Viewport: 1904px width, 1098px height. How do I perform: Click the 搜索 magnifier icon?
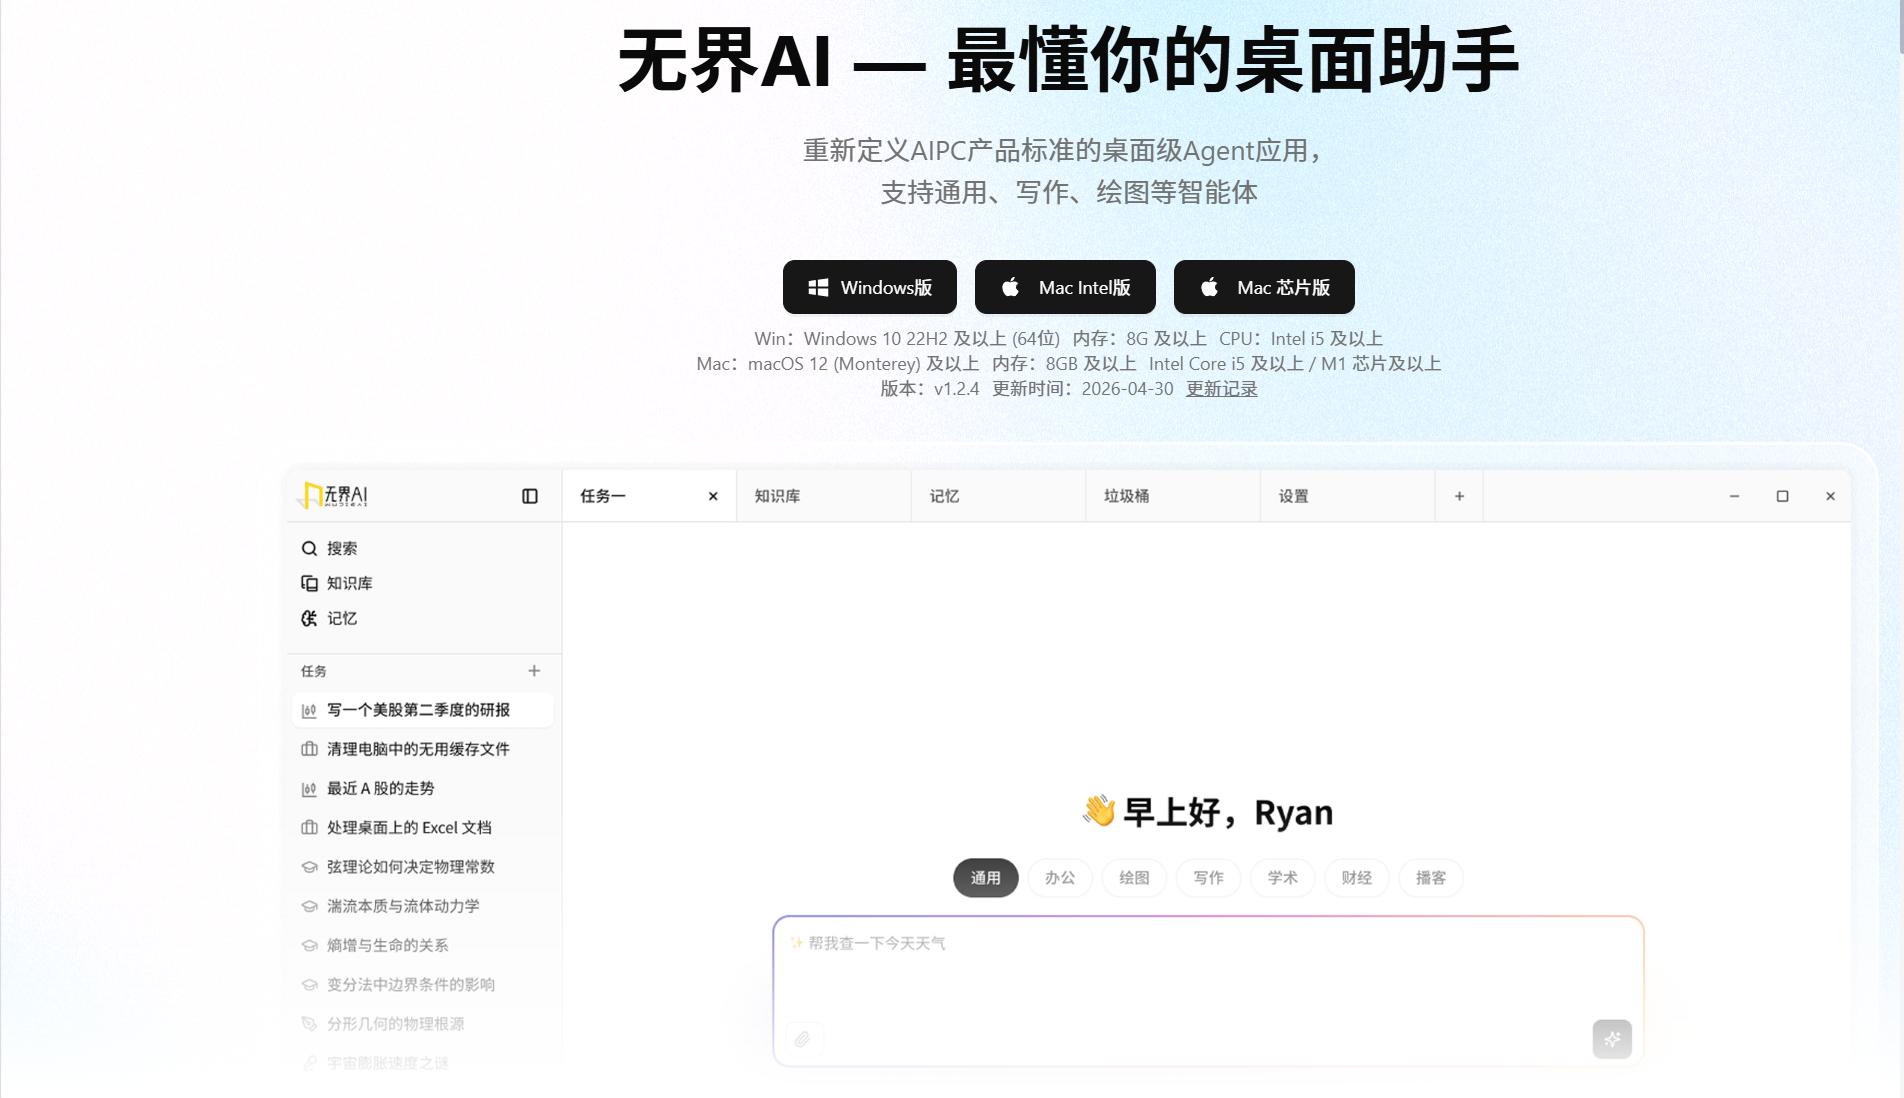(309, 548)
